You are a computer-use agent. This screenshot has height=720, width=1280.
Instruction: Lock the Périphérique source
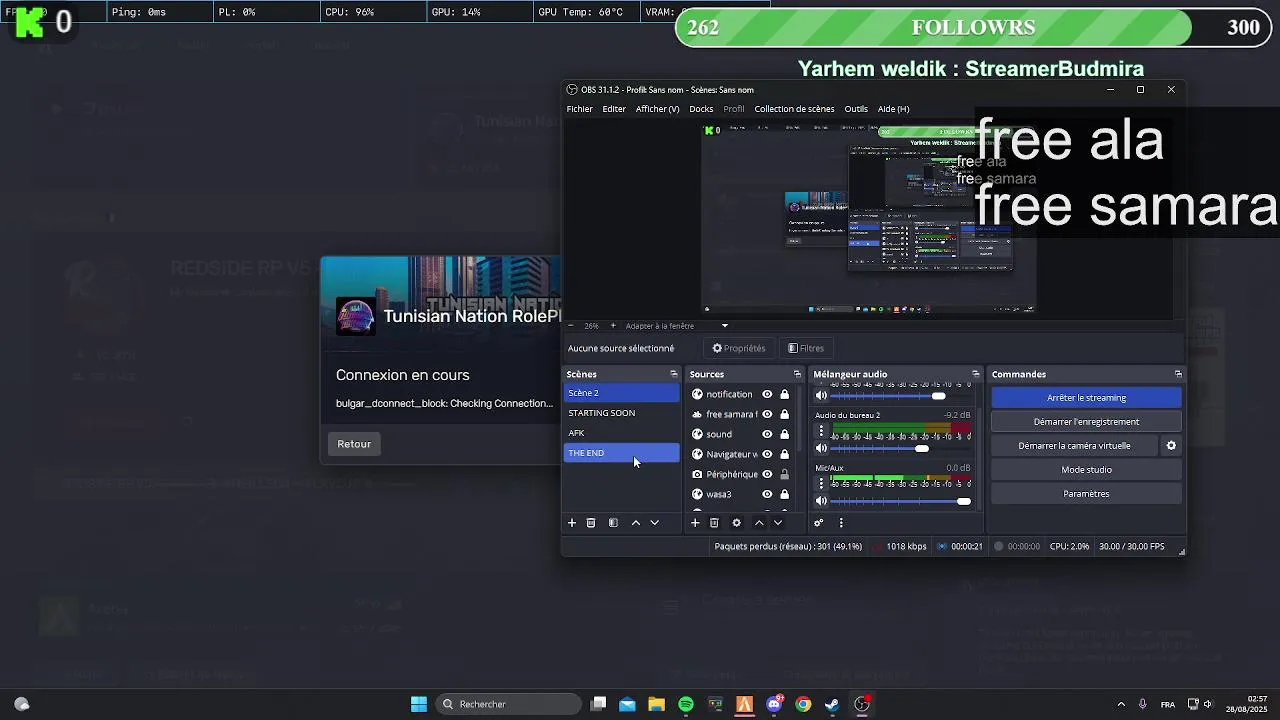point(784,474)
